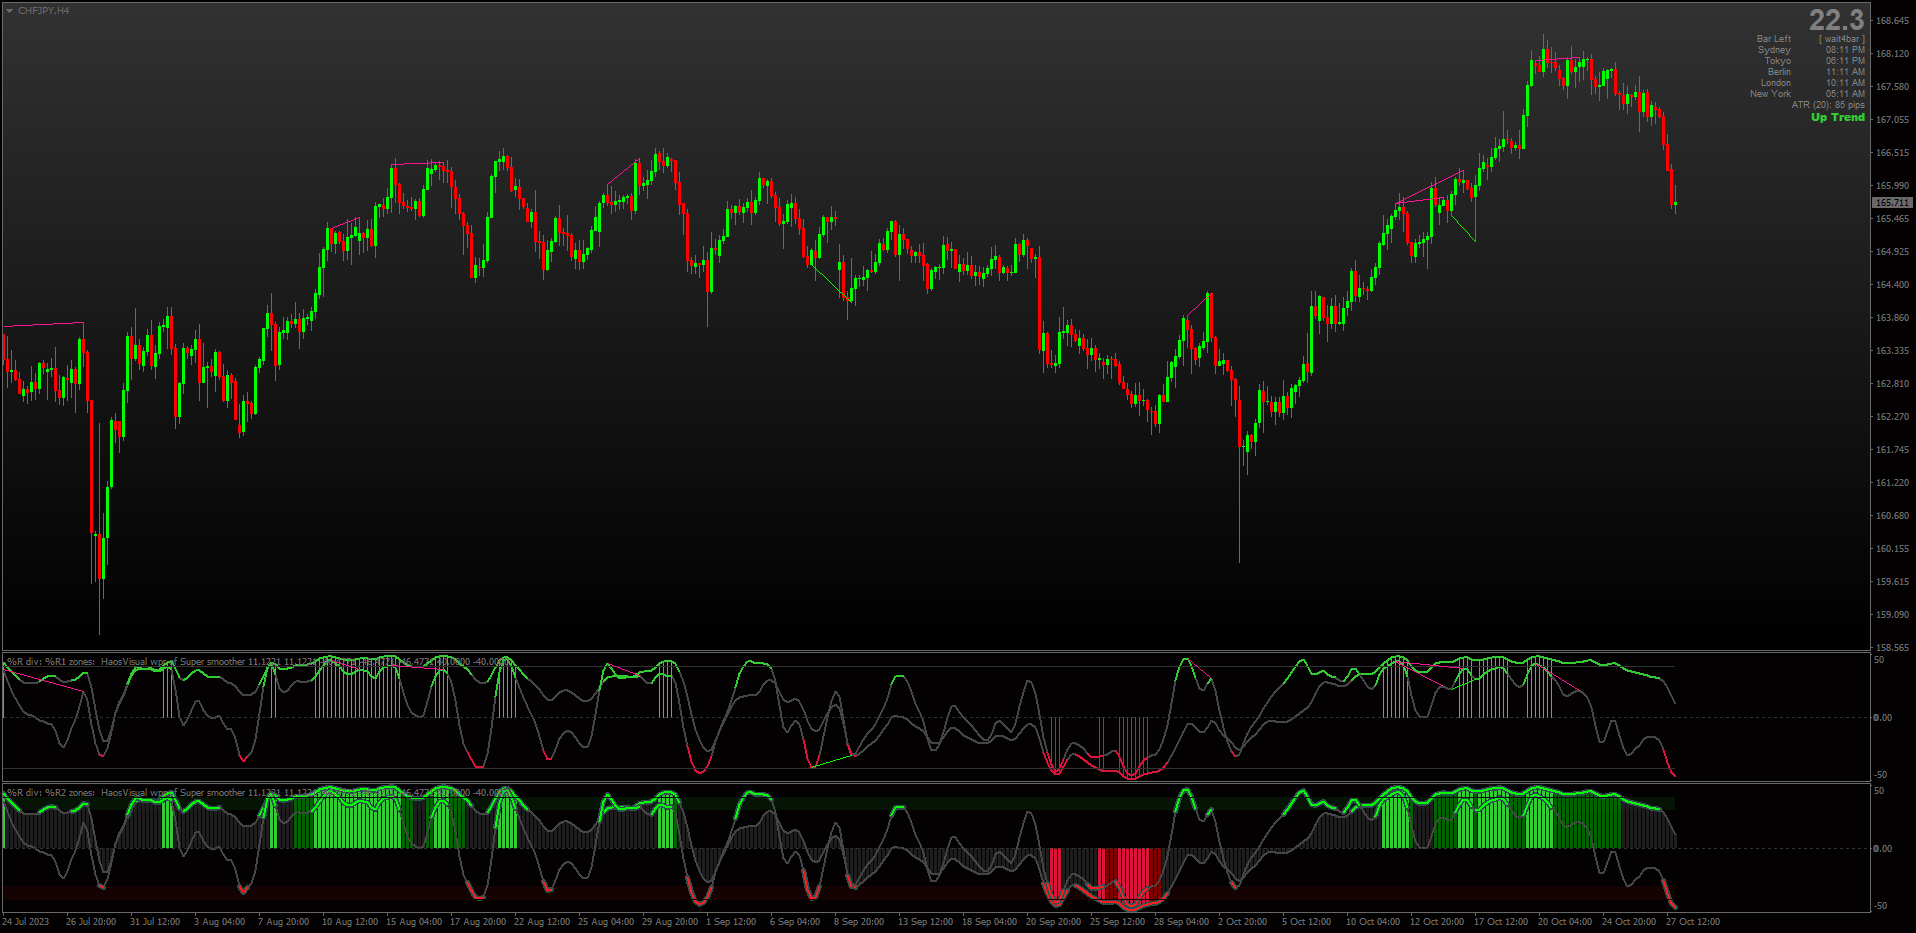Click the 13 Sep 12:00 time axis label
This screenshot has width=1916, height=933.
point(925,922)
